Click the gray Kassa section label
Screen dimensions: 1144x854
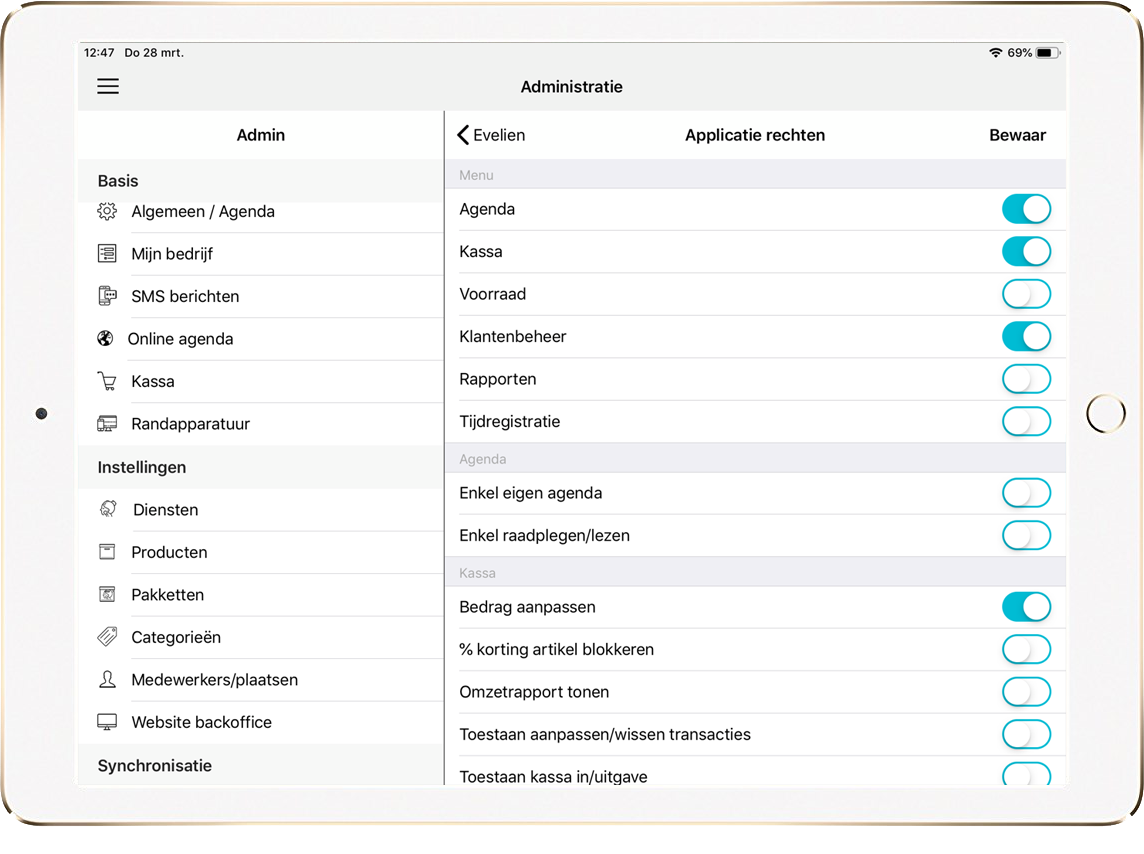tap(477, 573)
